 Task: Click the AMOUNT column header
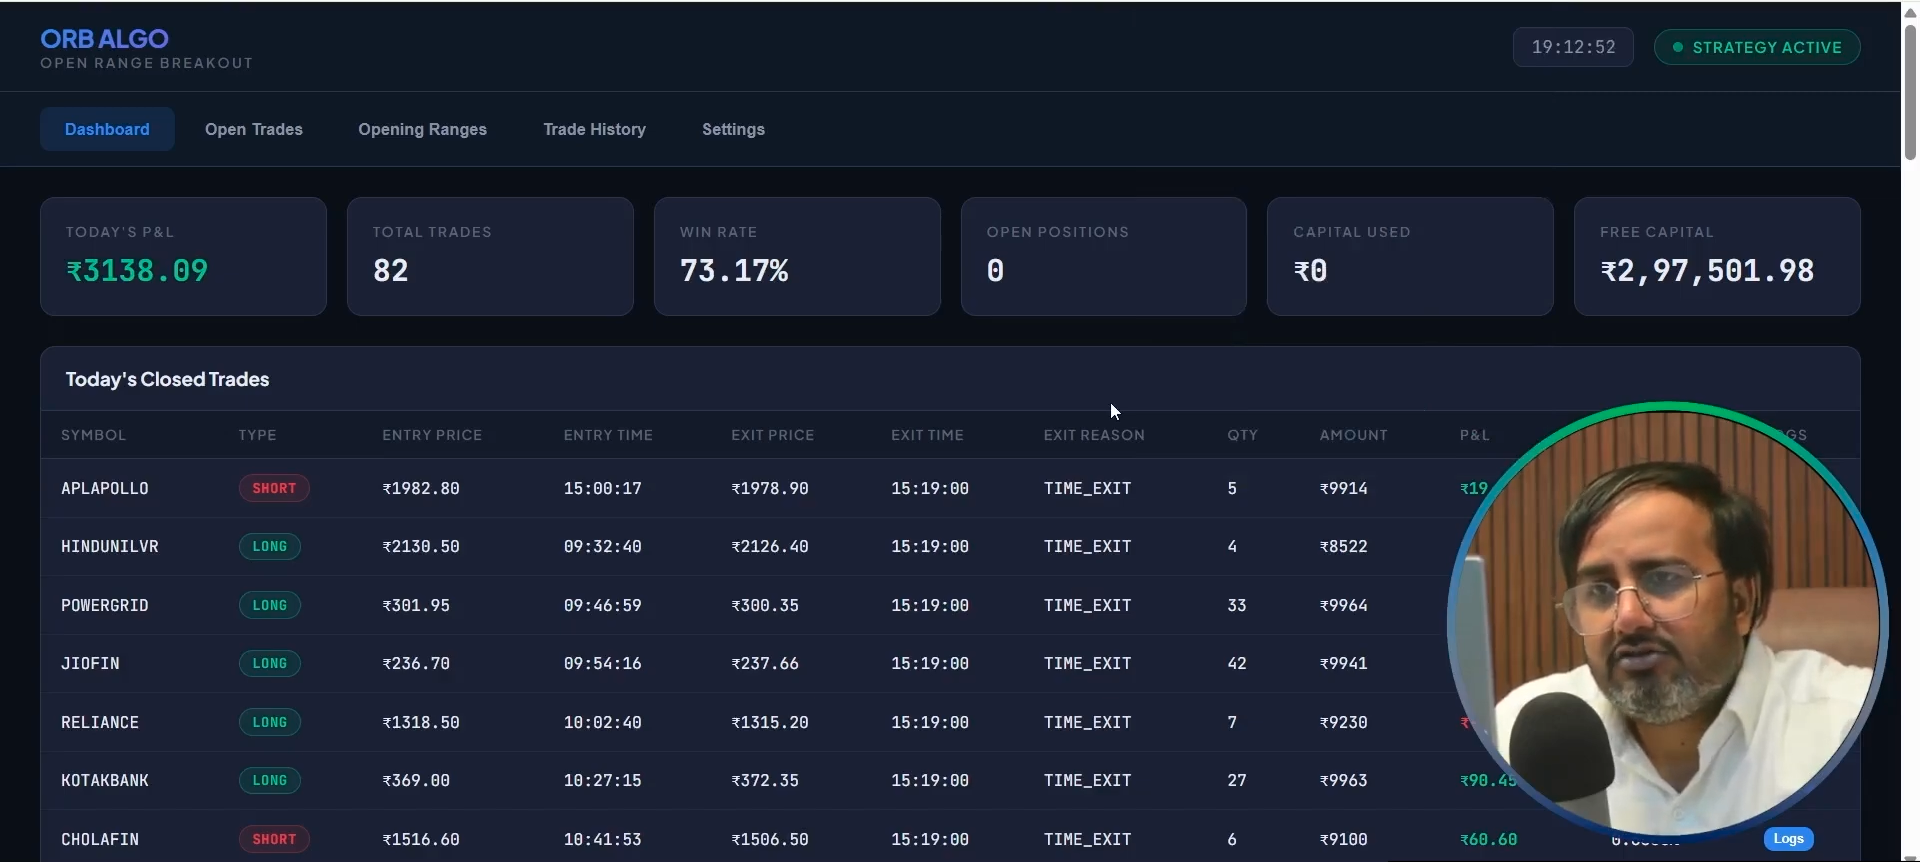tap(1353, 435)
